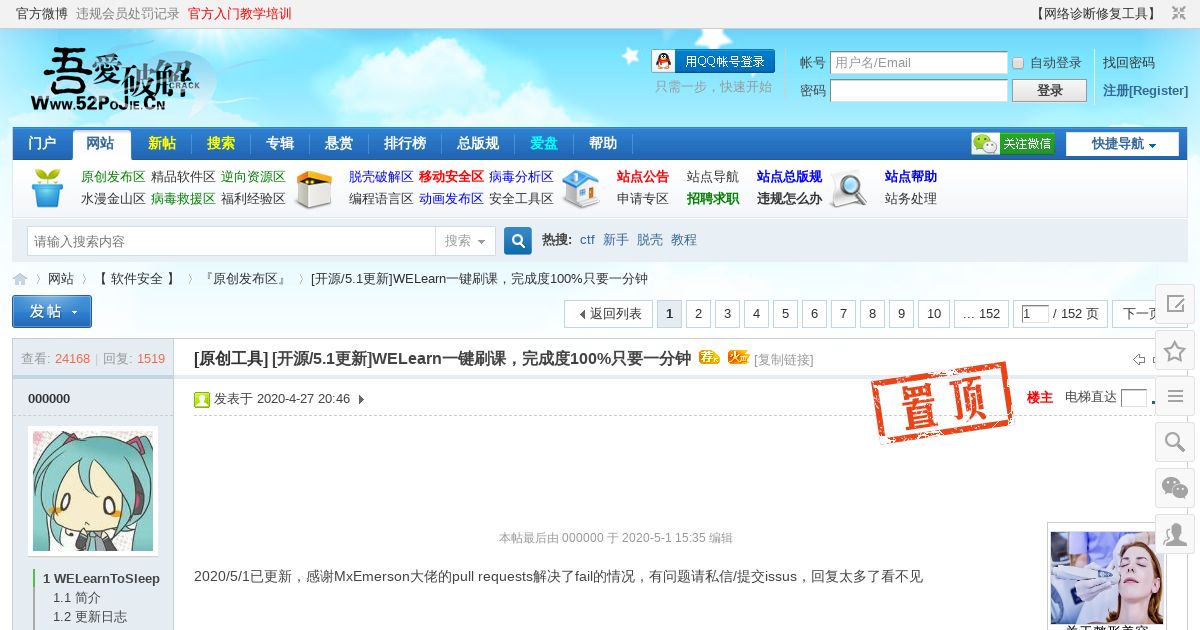
Task: Click the magnifier help category icon
Action: click(849, 188)
